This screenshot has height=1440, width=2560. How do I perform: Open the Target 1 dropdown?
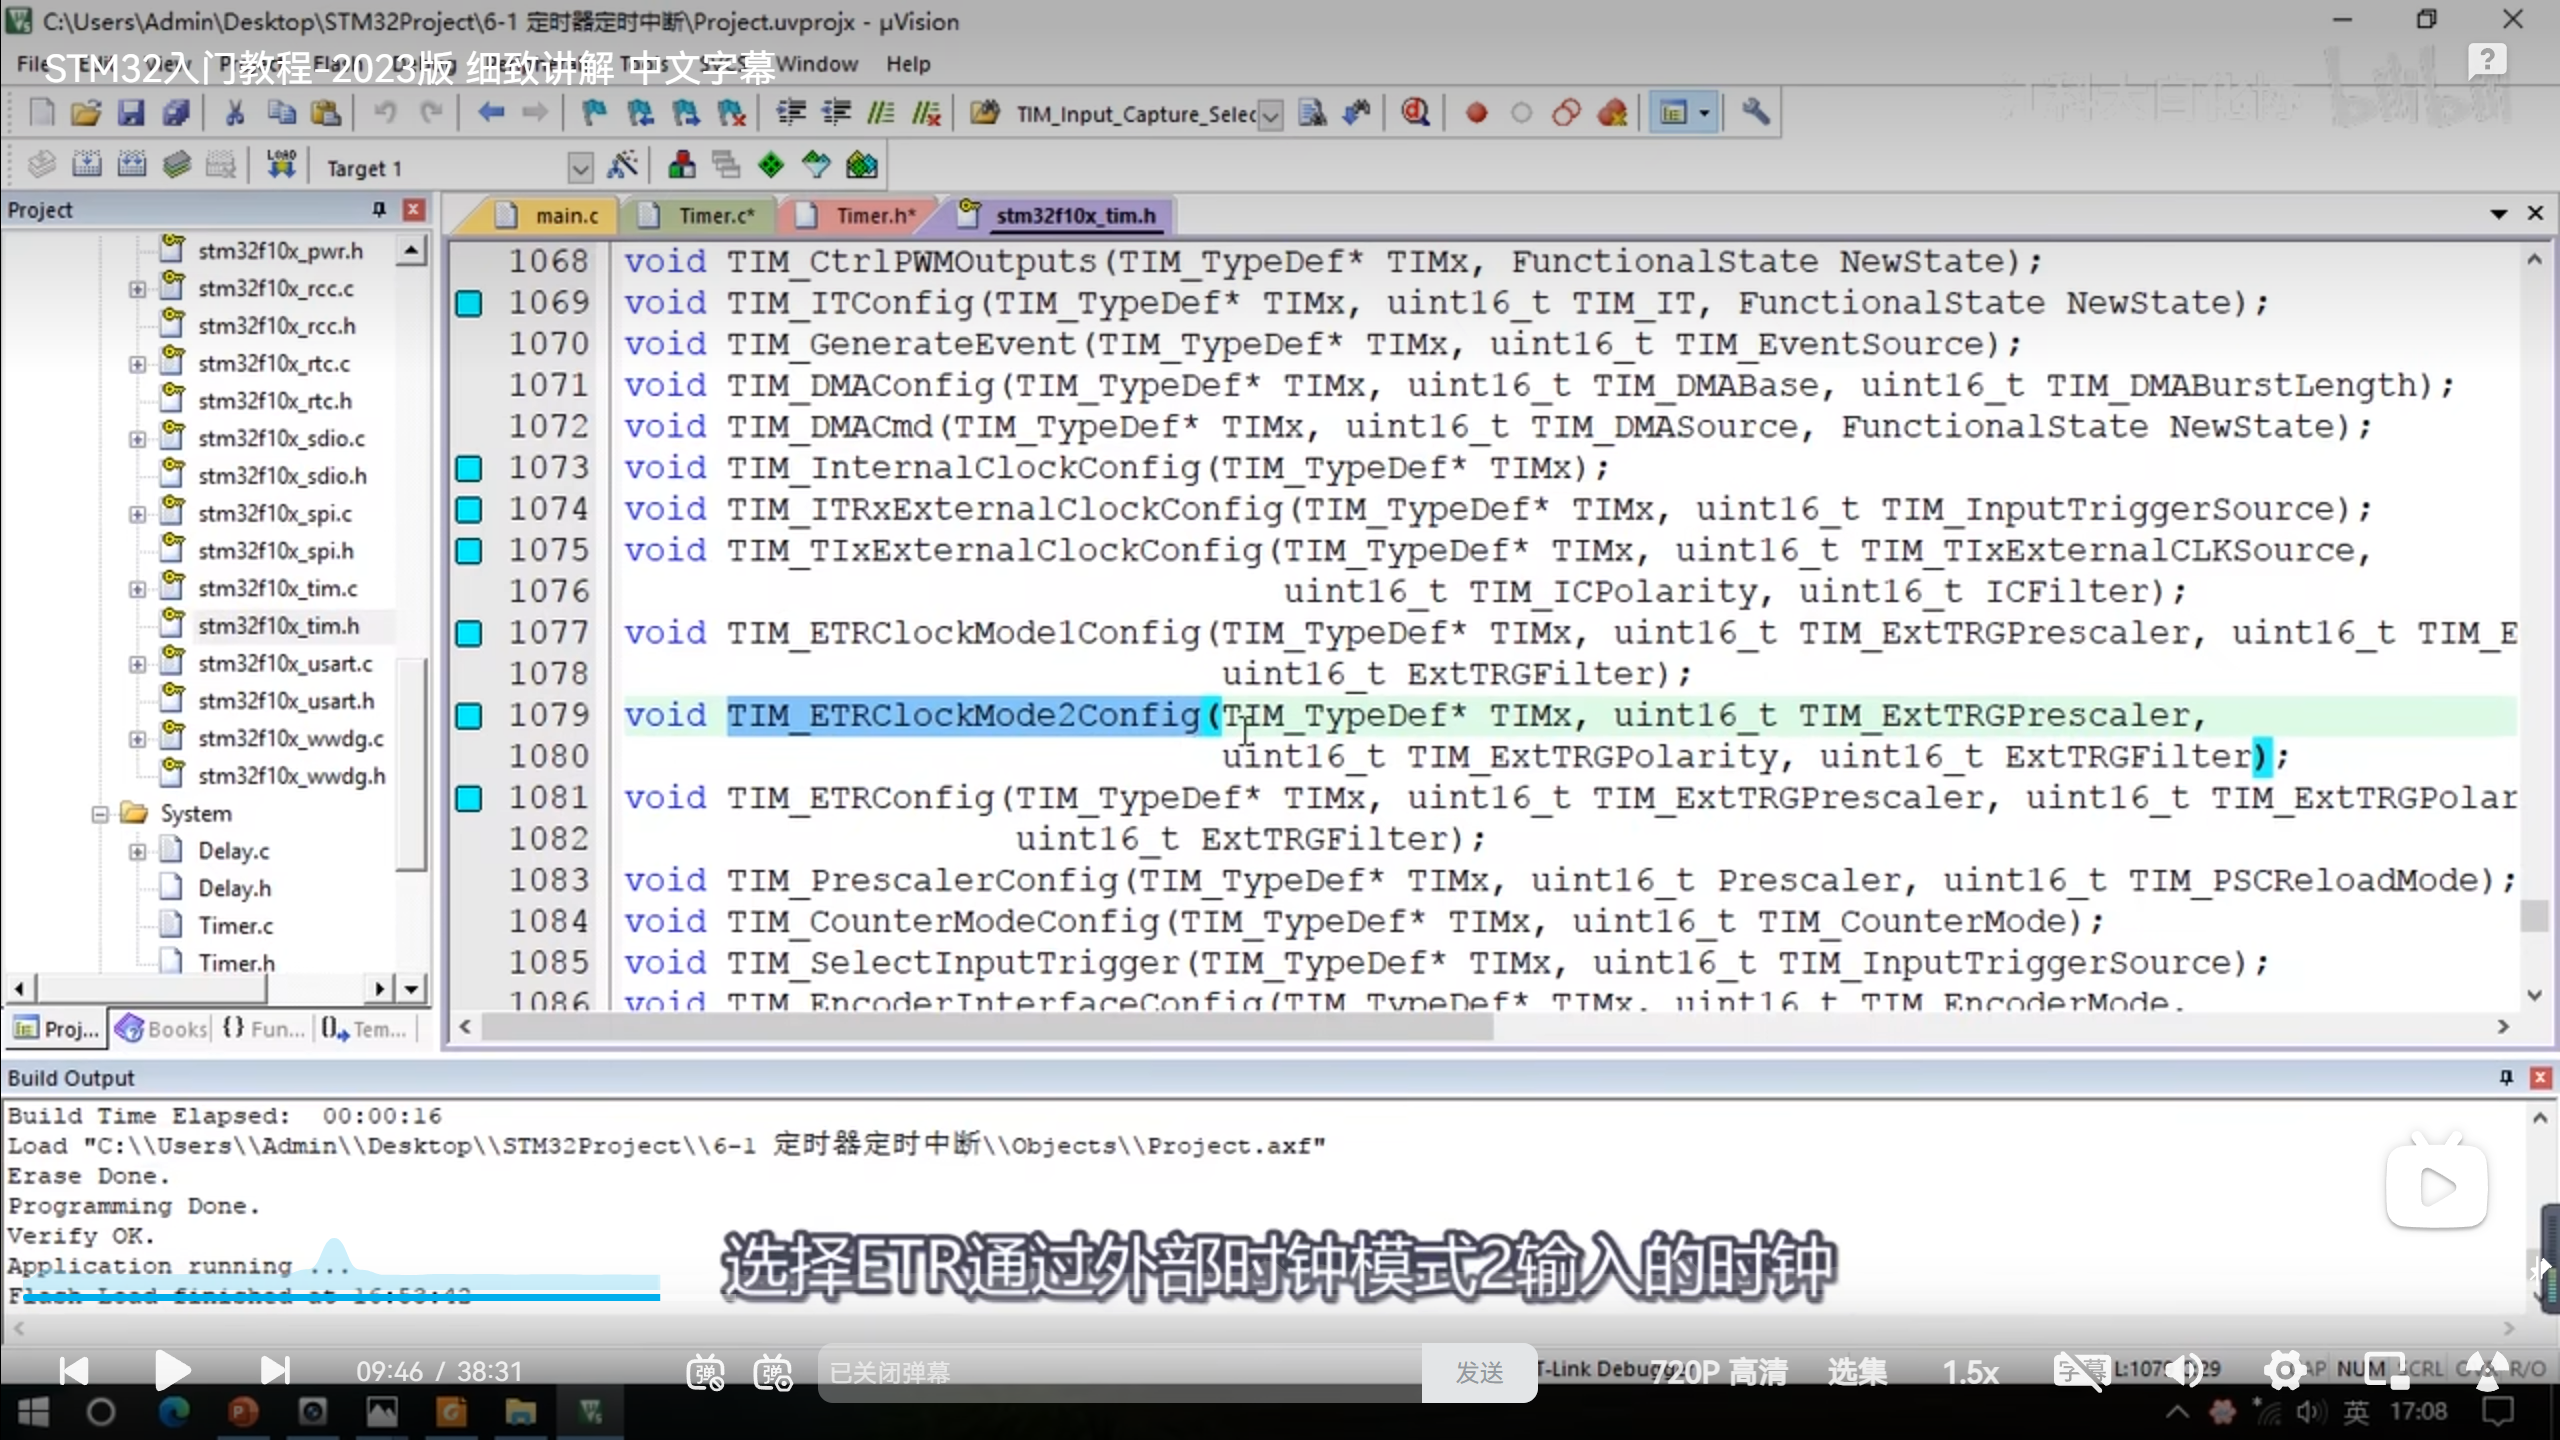[580, 168]
